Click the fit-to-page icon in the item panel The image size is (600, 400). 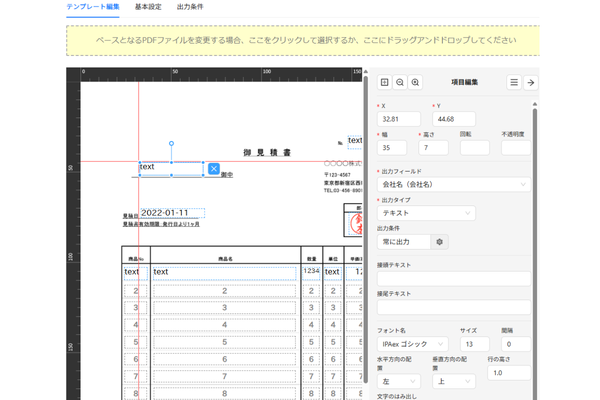pyautogui.click(x=385, y=83)
